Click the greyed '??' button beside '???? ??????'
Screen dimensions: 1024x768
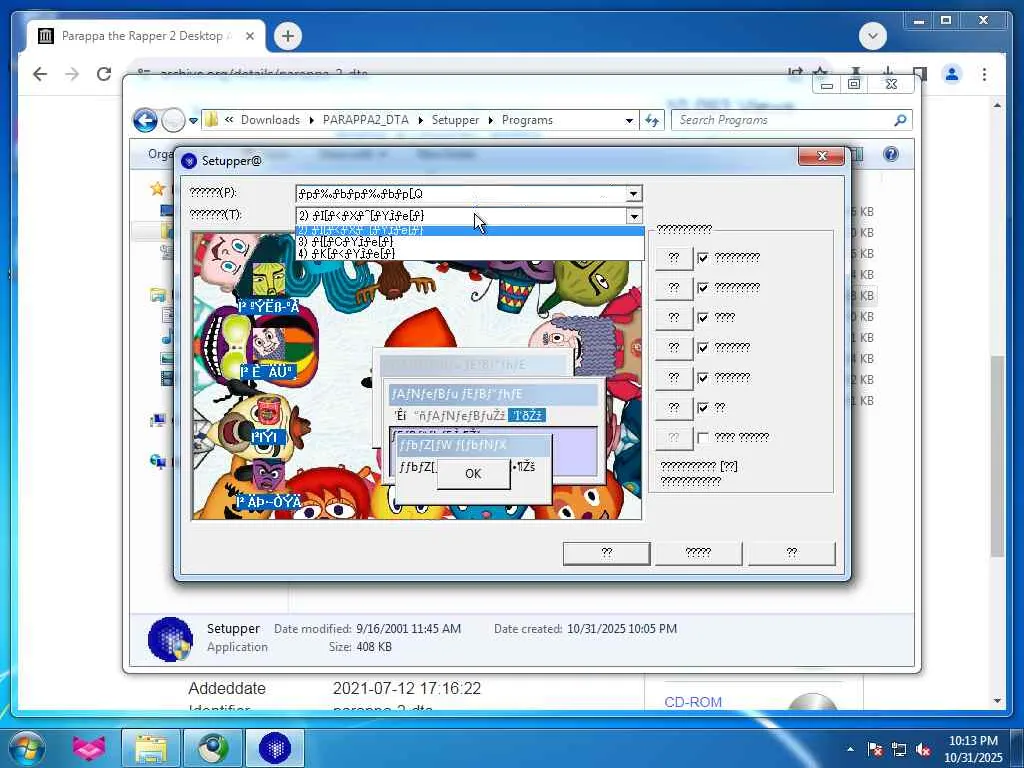coord(674,438)
